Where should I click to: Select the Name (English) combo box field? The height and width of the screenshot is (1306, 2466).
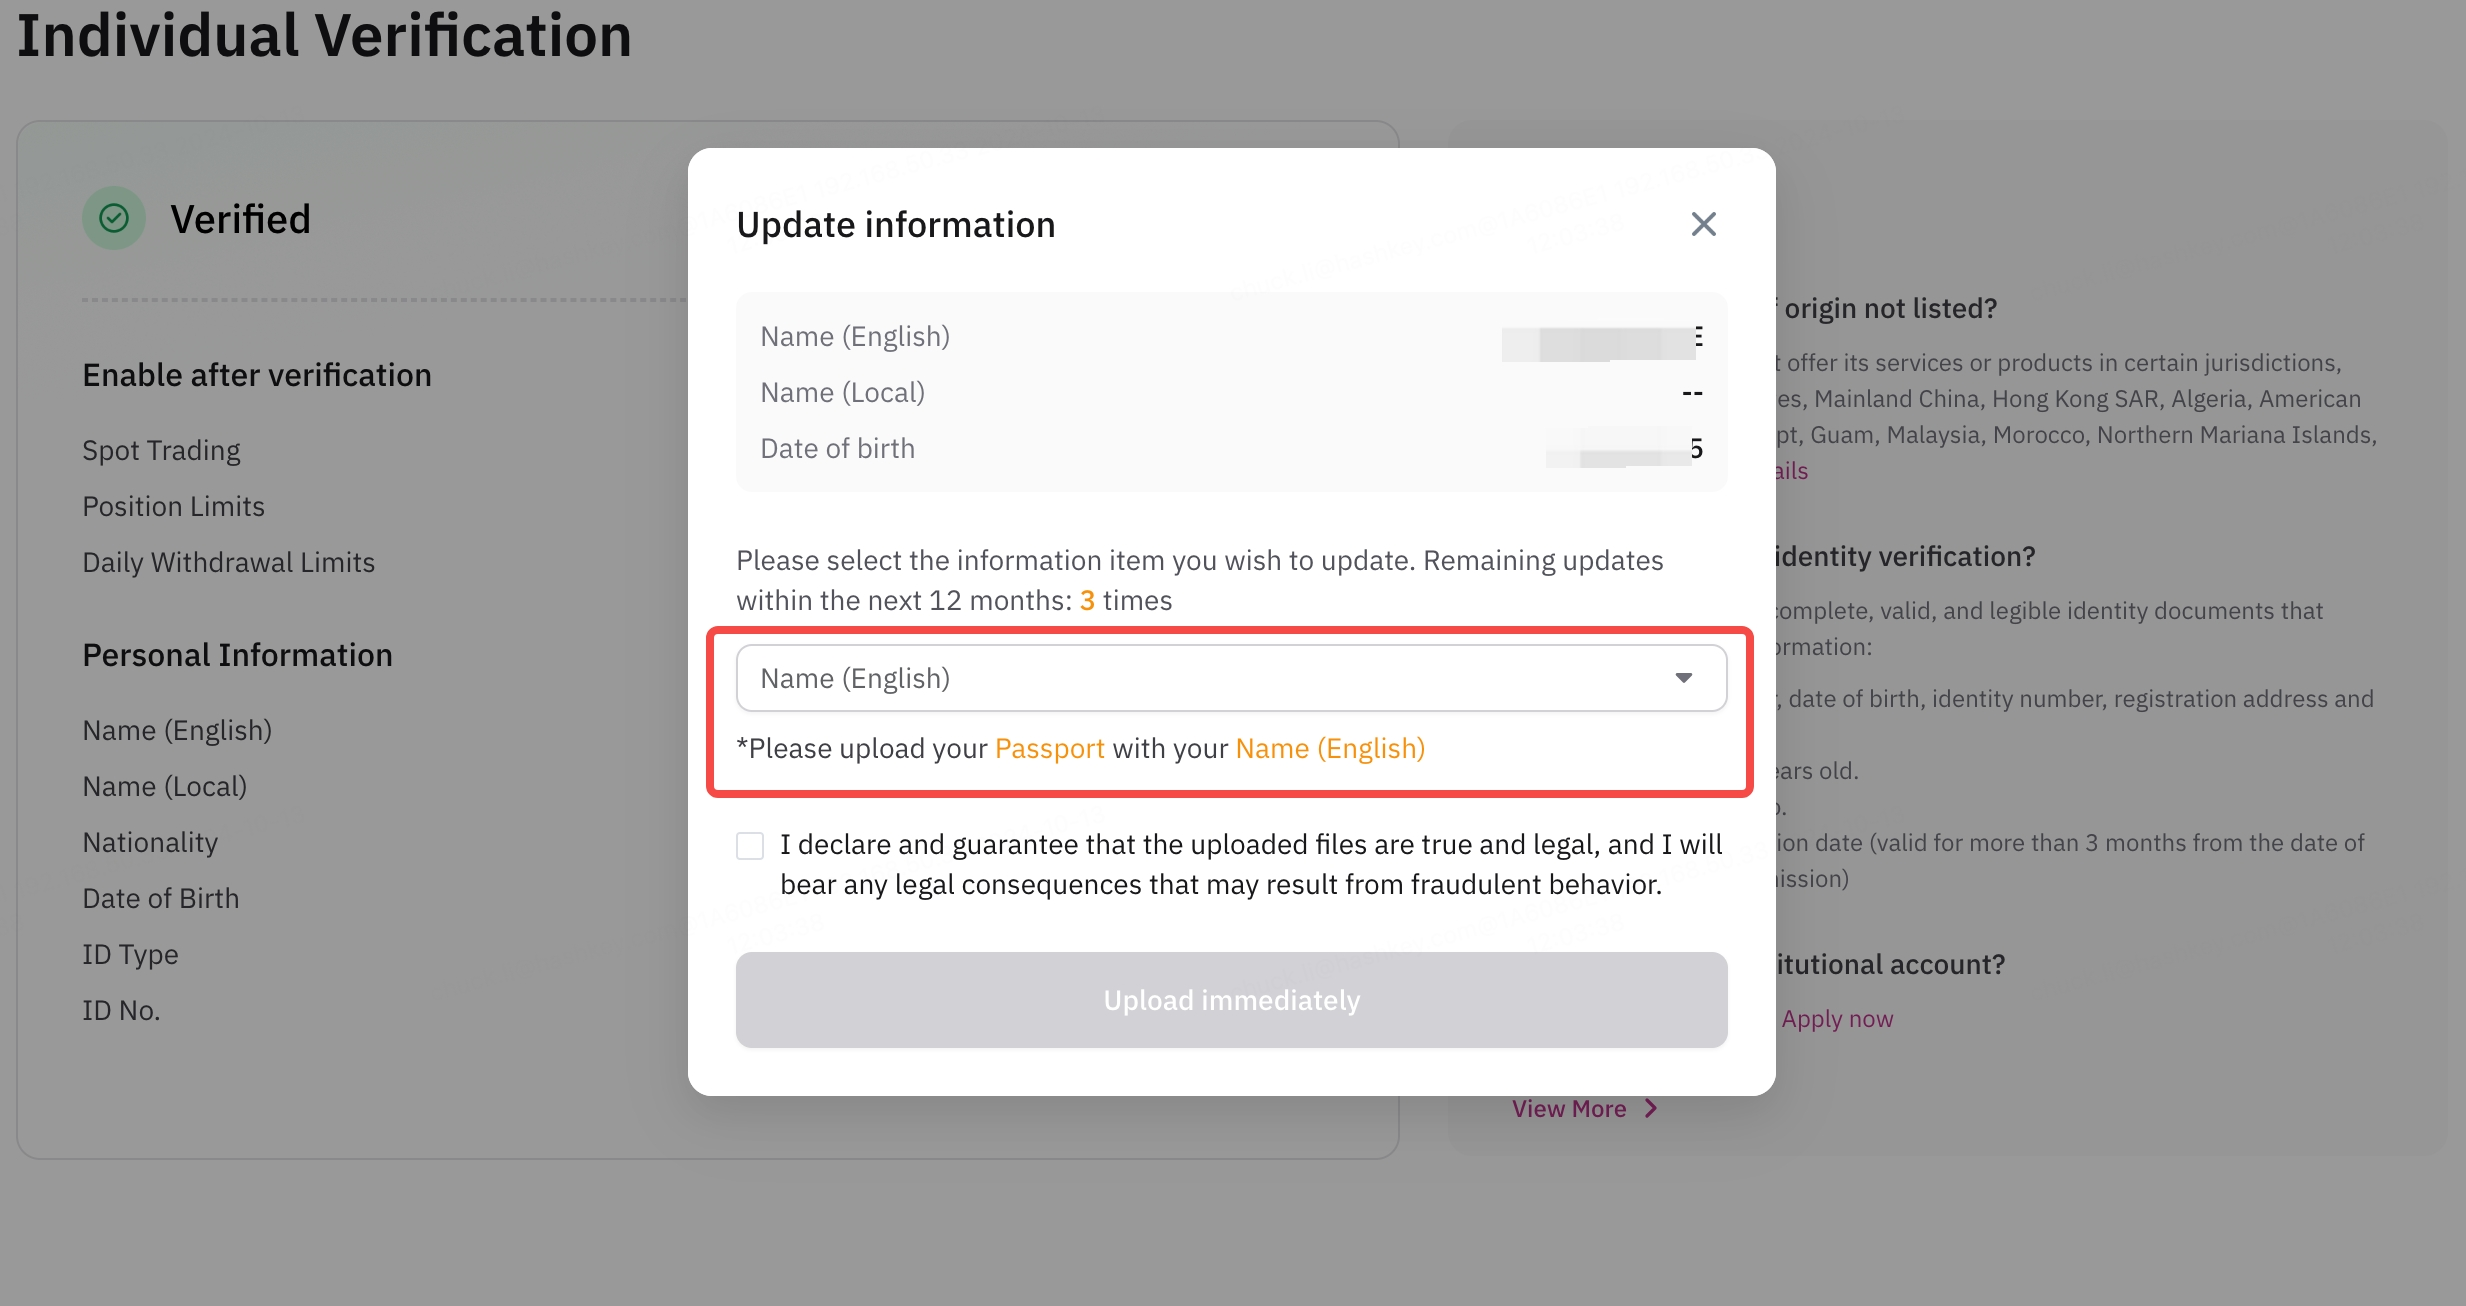point(1231,678)
